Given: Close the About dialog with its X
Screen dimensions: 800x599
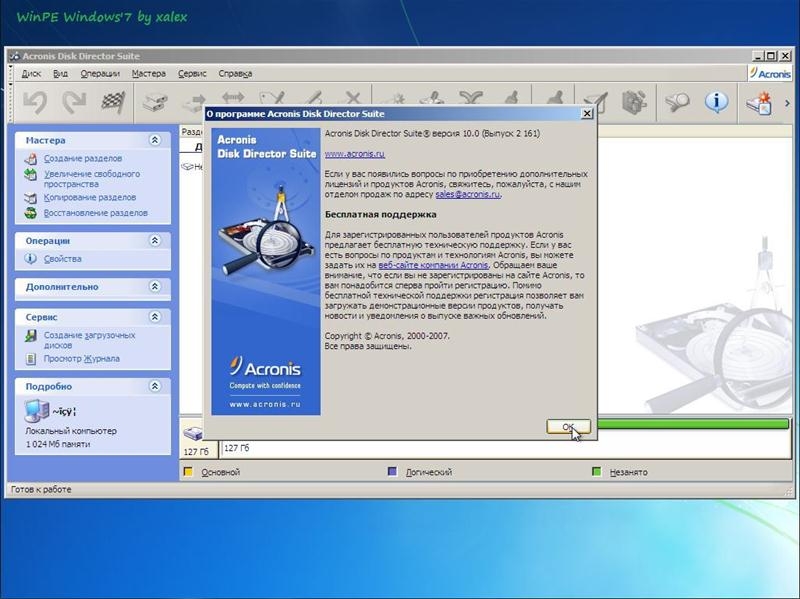Looking at the screenshot, I should coord(587,113).
